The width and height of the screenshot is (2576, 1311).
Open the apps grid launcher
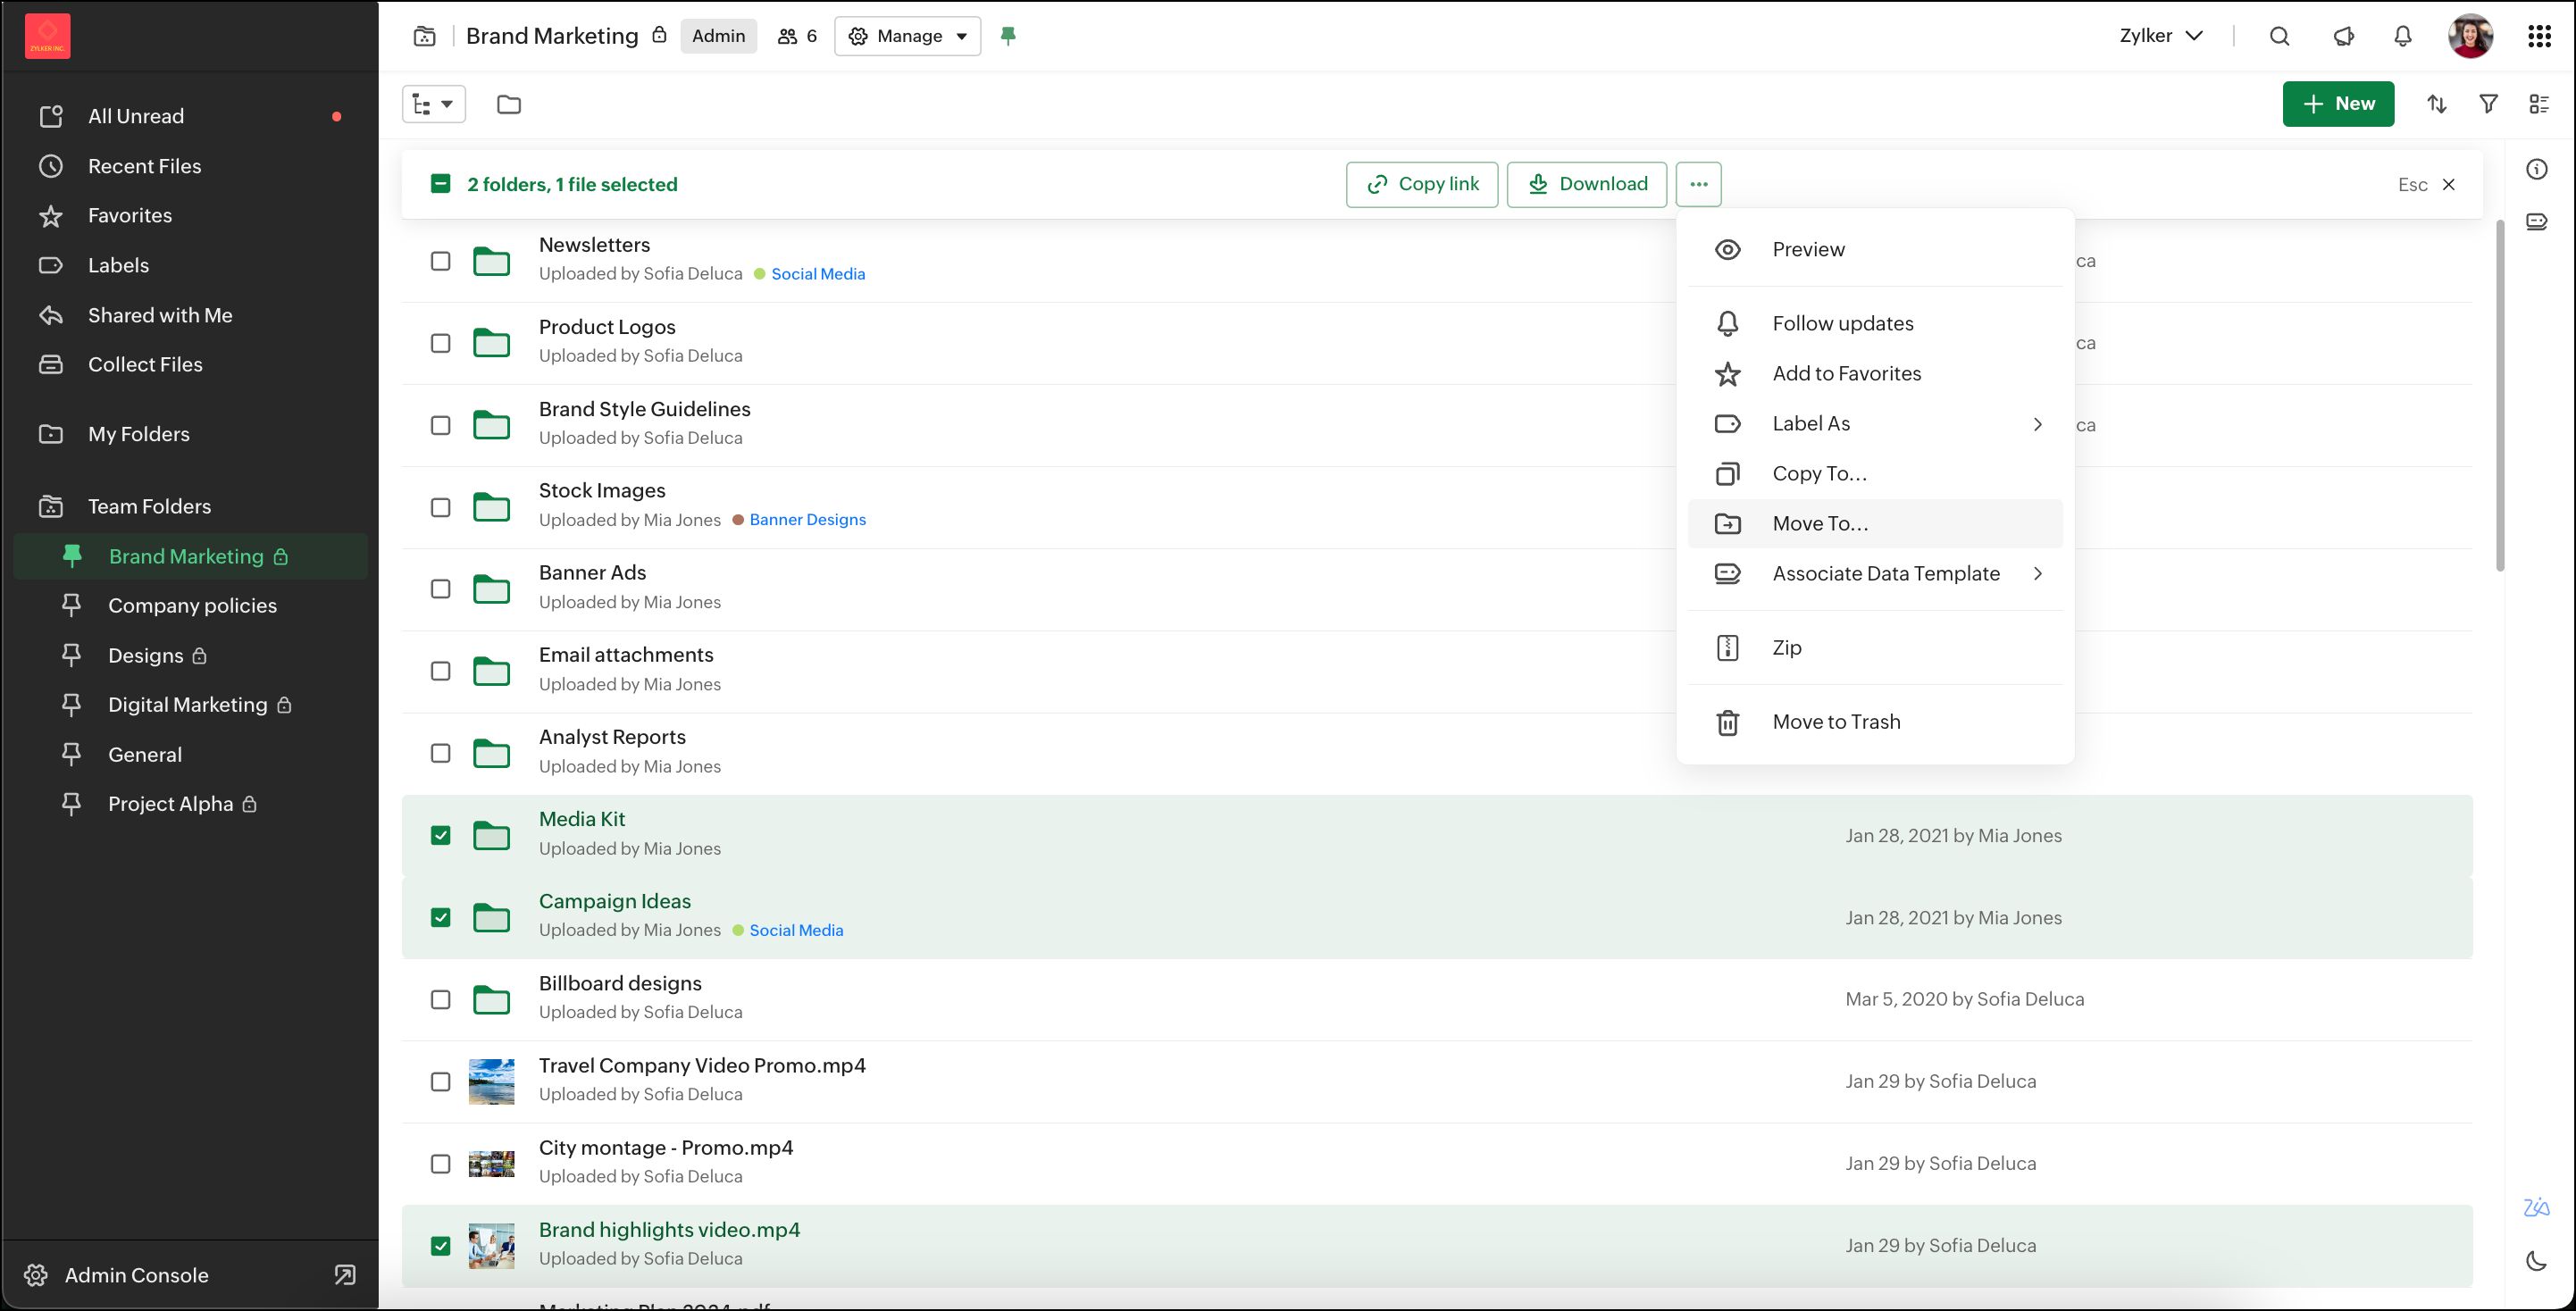2539,36
